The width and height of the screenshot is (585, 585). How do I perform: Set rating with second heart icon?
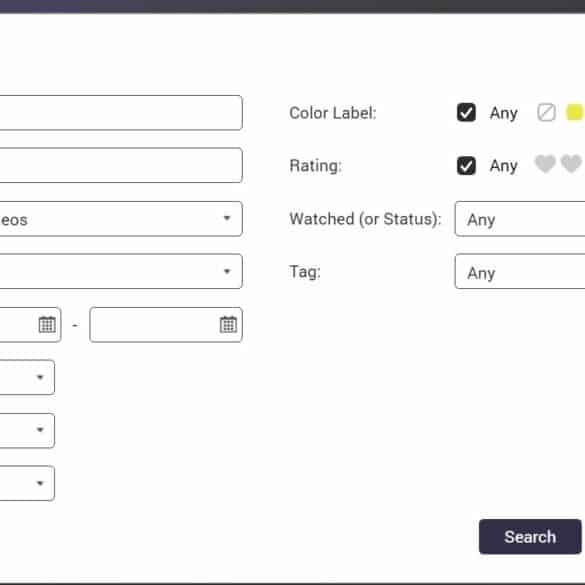[x=571, y=164]
